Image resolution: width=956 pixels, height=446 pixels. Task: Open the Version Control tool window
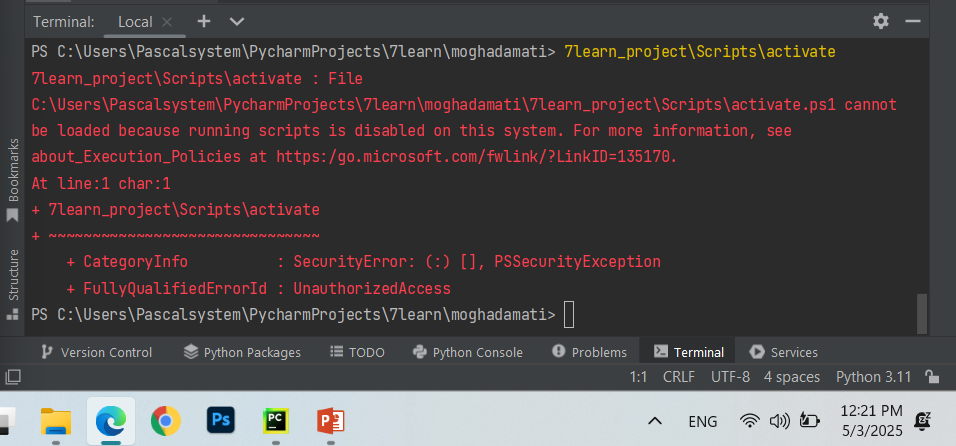(x=96, y=352)
